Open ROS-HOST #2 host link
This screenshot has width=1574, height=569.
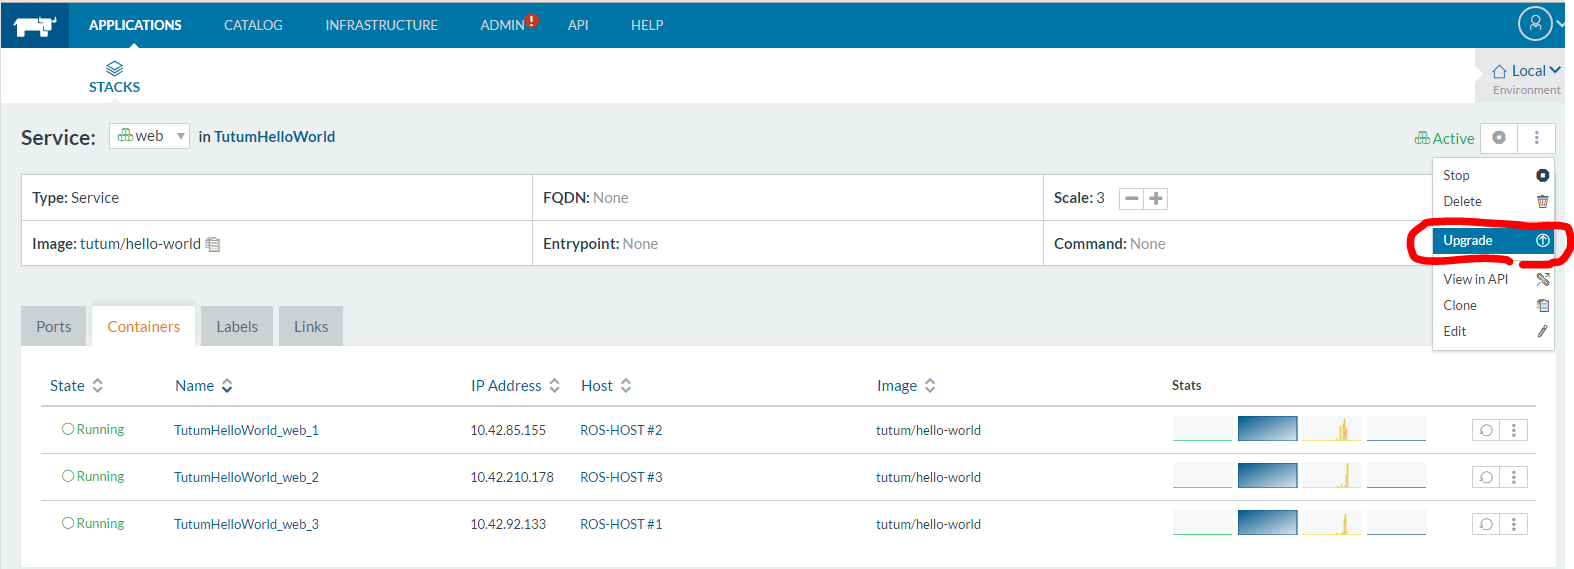[x=621, y=430]
